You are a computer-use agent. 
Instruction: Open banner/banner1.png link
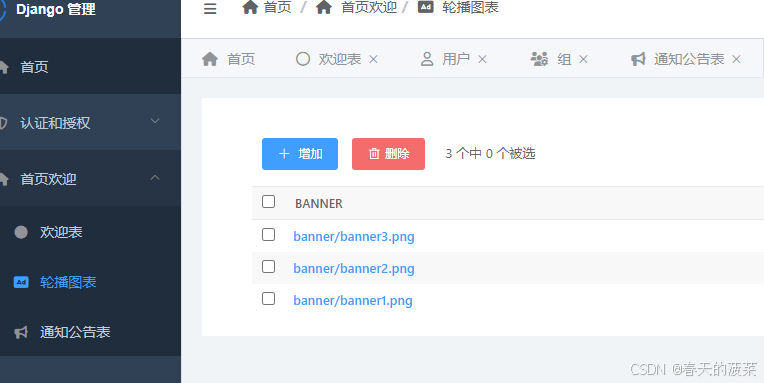tap(353, 301)
